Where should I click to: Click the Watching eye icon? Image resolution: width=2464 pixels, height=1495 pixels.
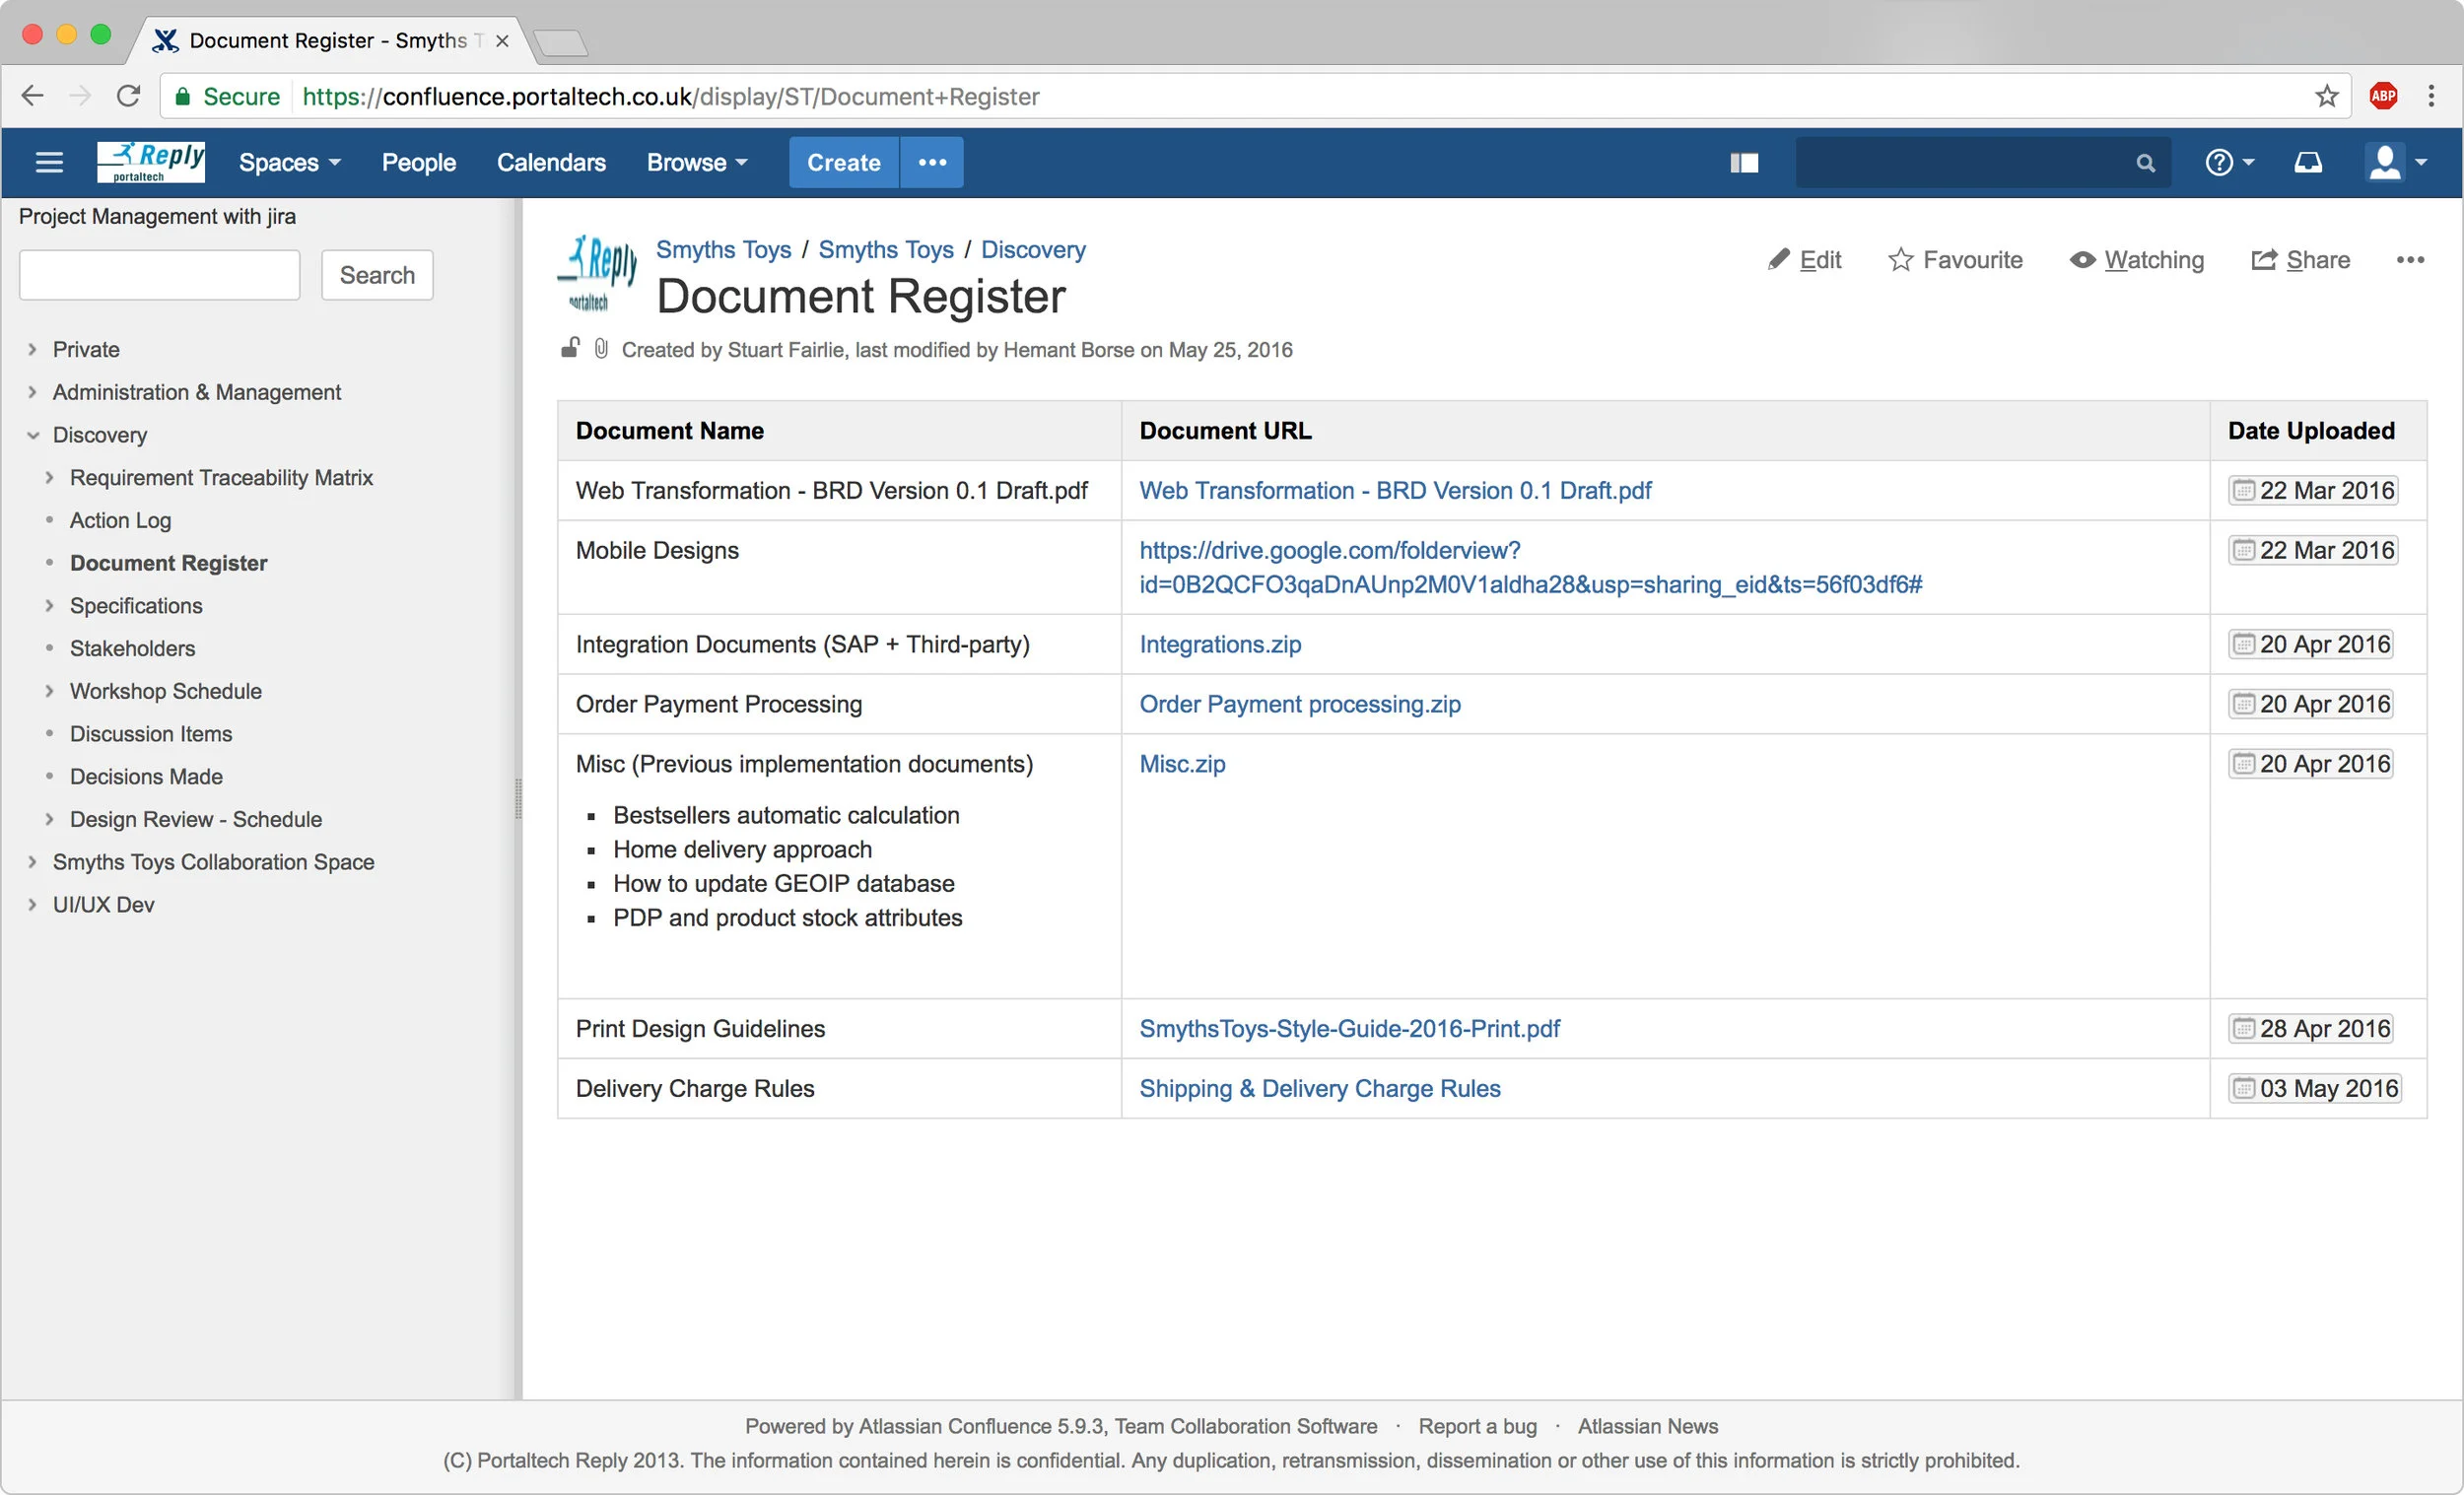(2082, 260)
